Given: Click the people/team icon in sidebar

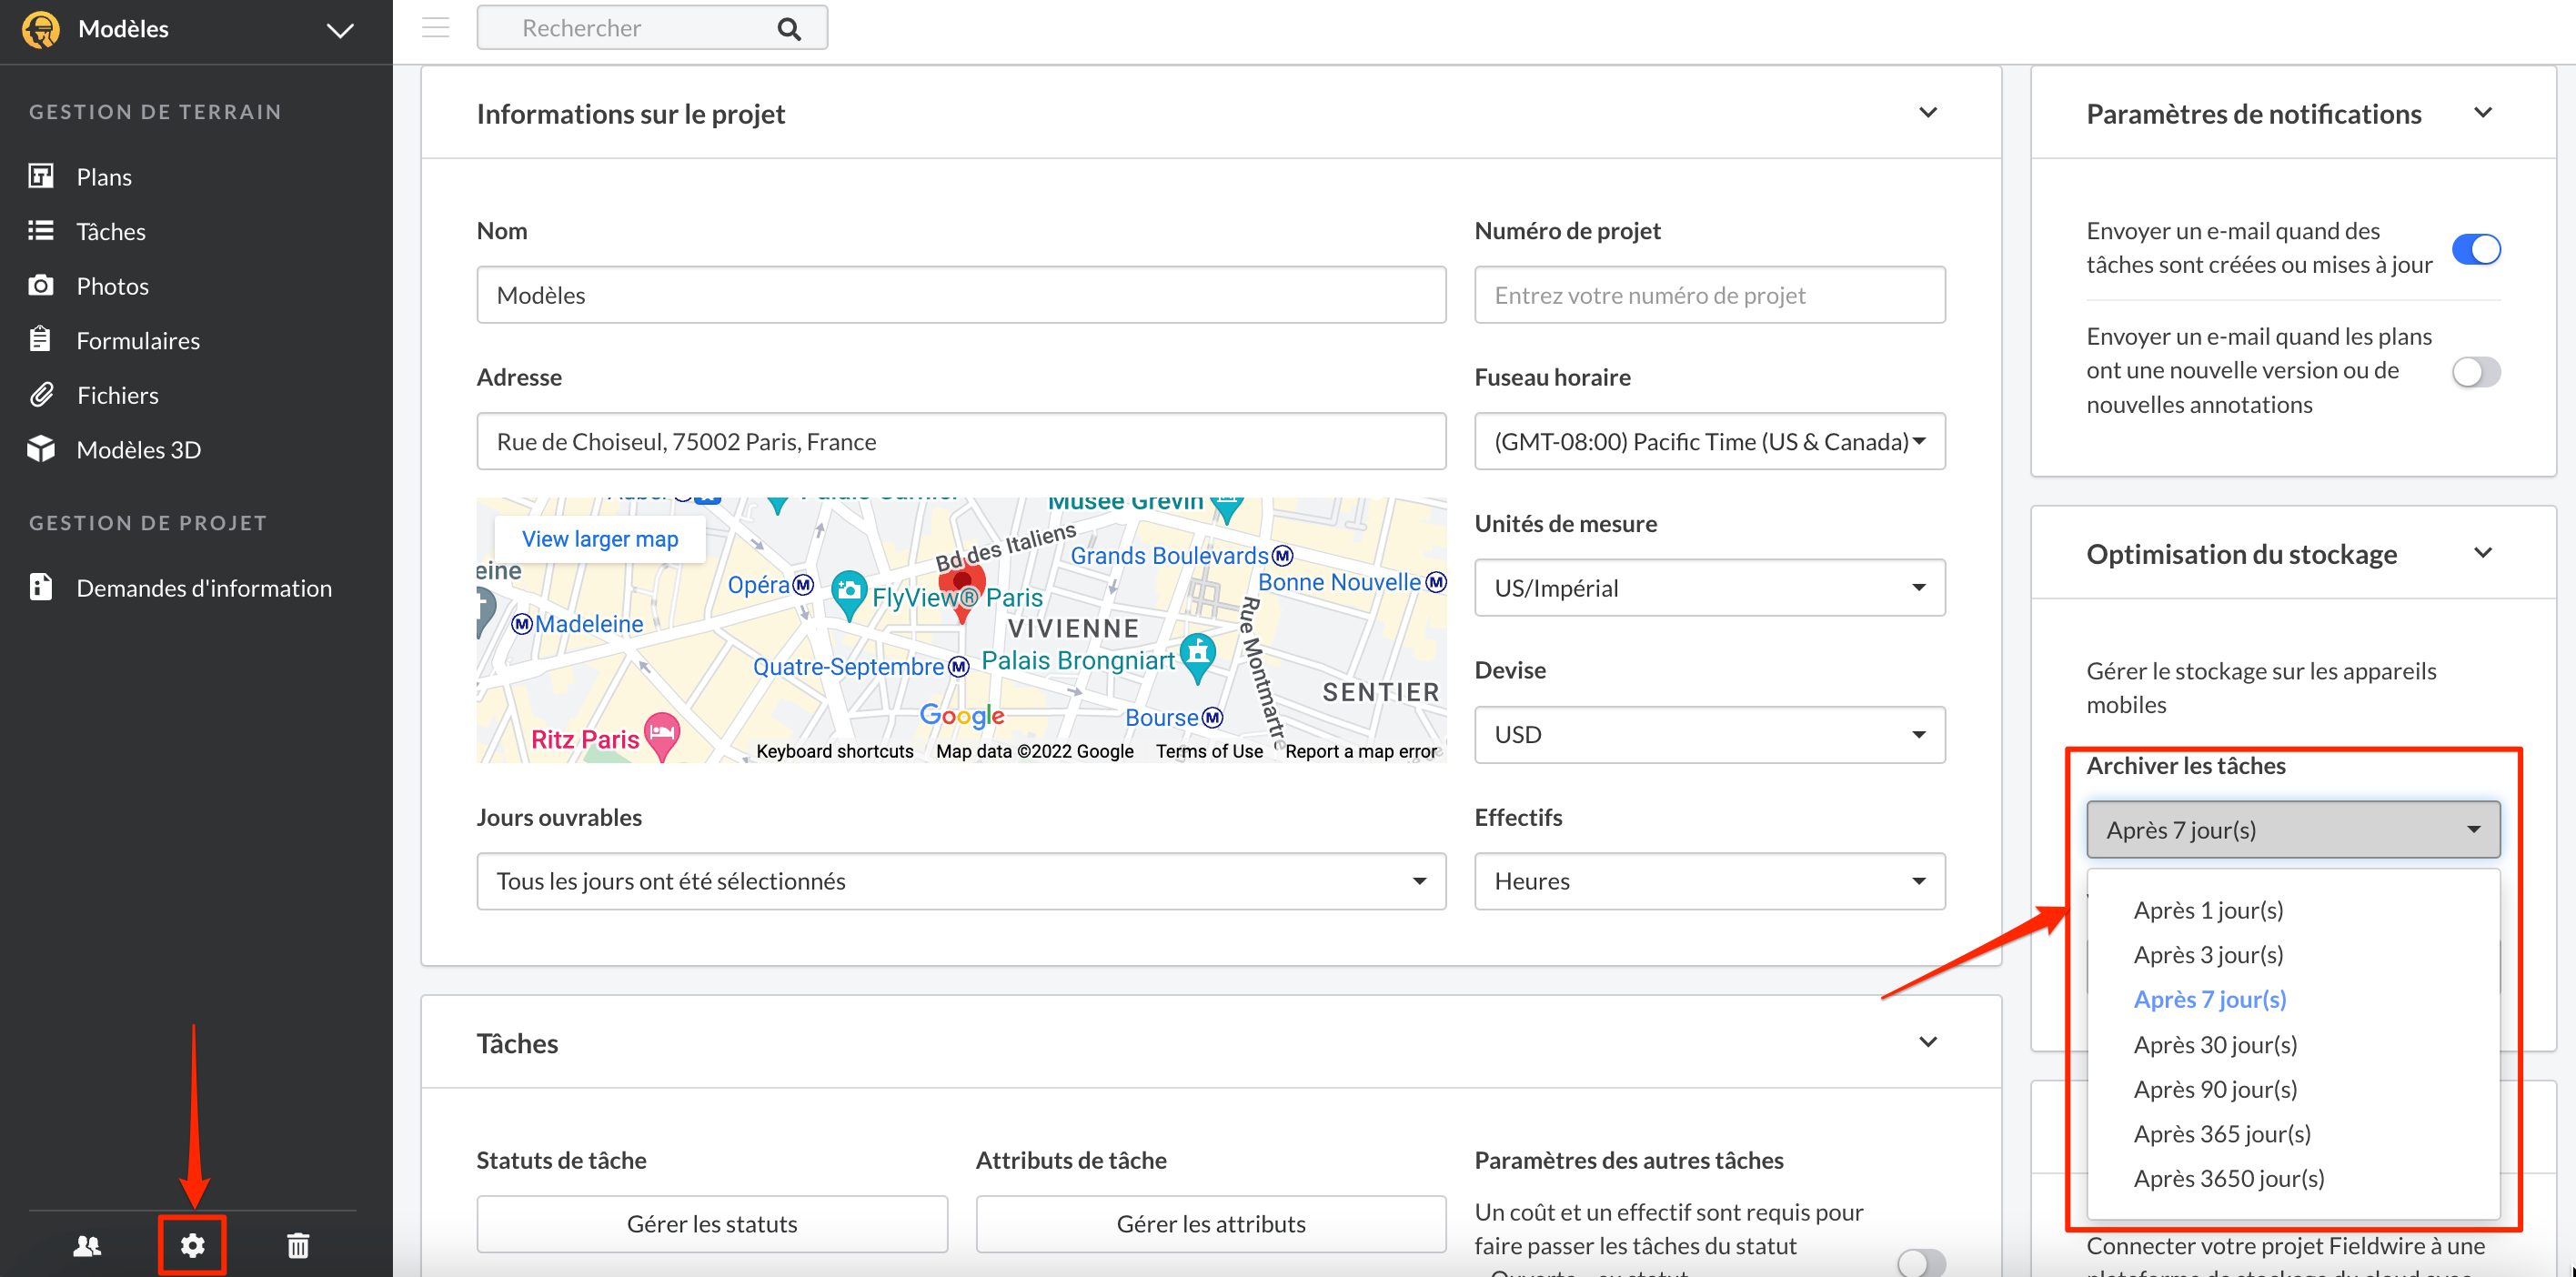Looking at the screenshot, I should coord(88,1245).
